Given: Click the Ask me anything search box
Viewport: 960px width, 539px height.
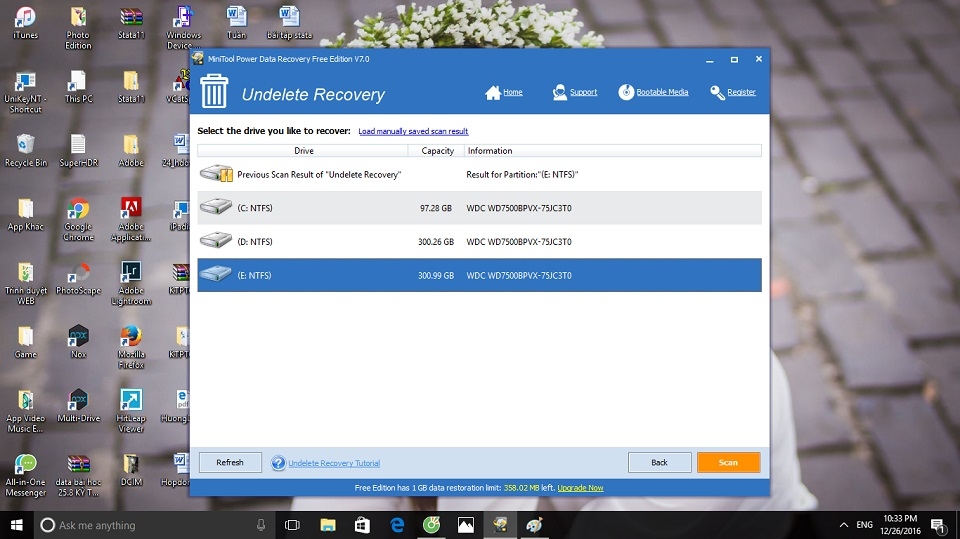Looking at the screenshot, I should (154, 525).
